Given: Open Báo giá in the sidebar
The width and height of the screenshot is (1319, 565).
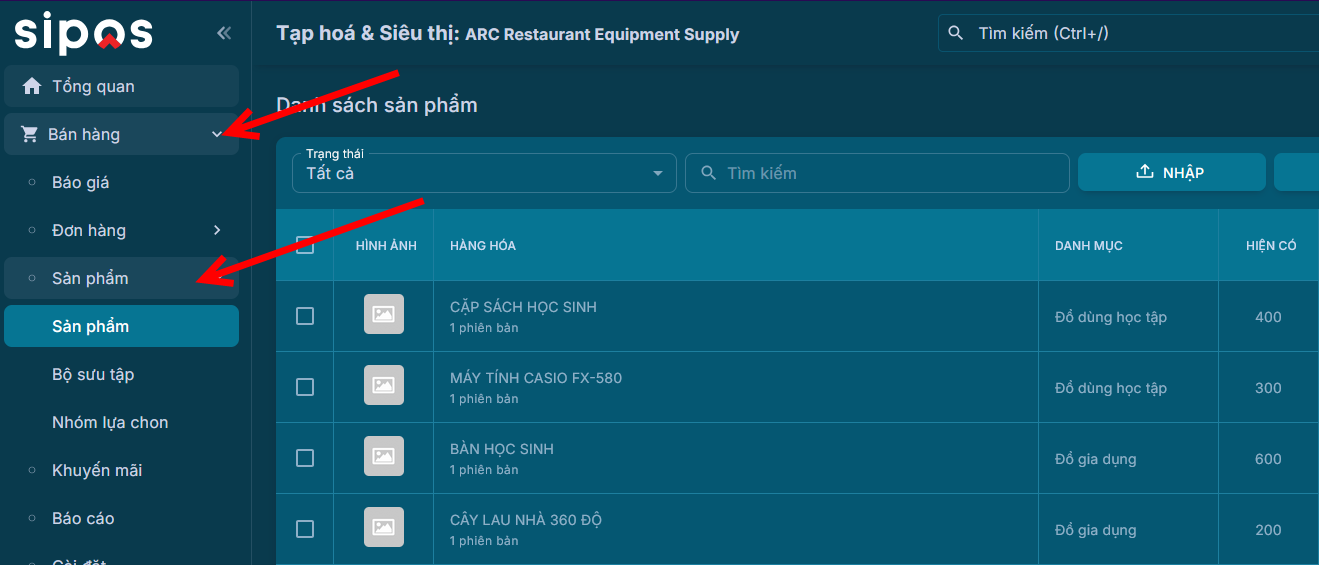Looking at the screenshot, I should coord(81,182).
